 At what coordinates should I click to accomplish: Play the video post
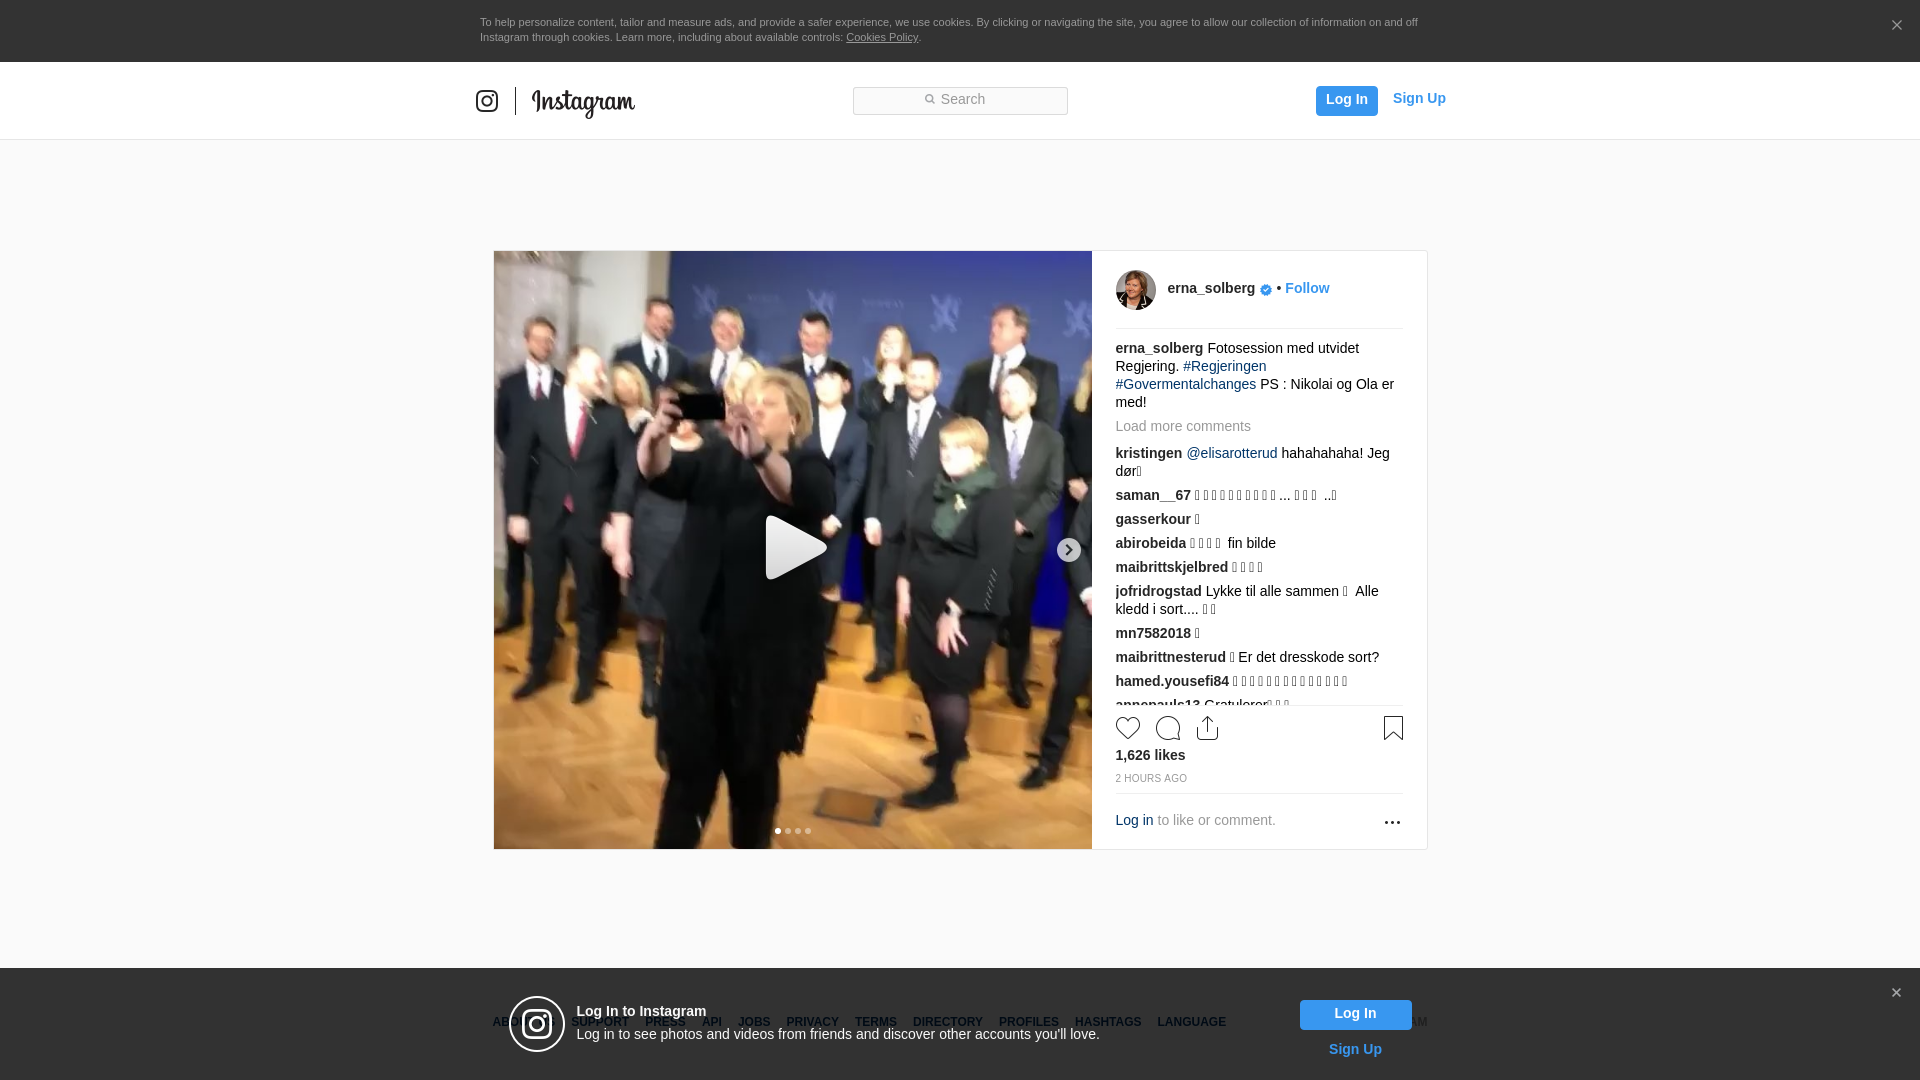point(796,548)
